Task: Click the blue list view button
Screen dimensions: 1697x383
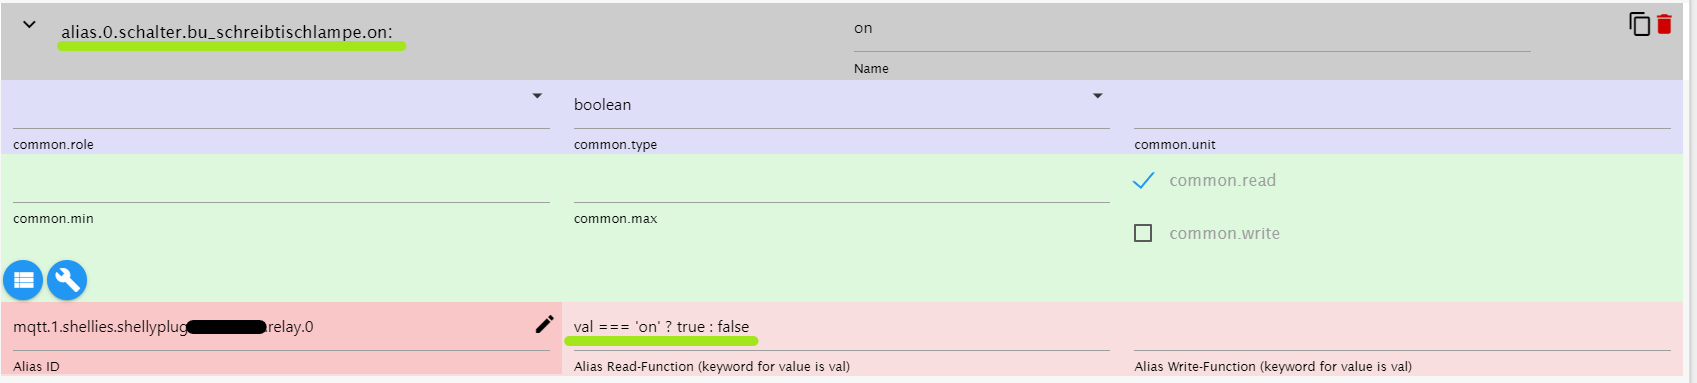Action: (x=23, y=280)
